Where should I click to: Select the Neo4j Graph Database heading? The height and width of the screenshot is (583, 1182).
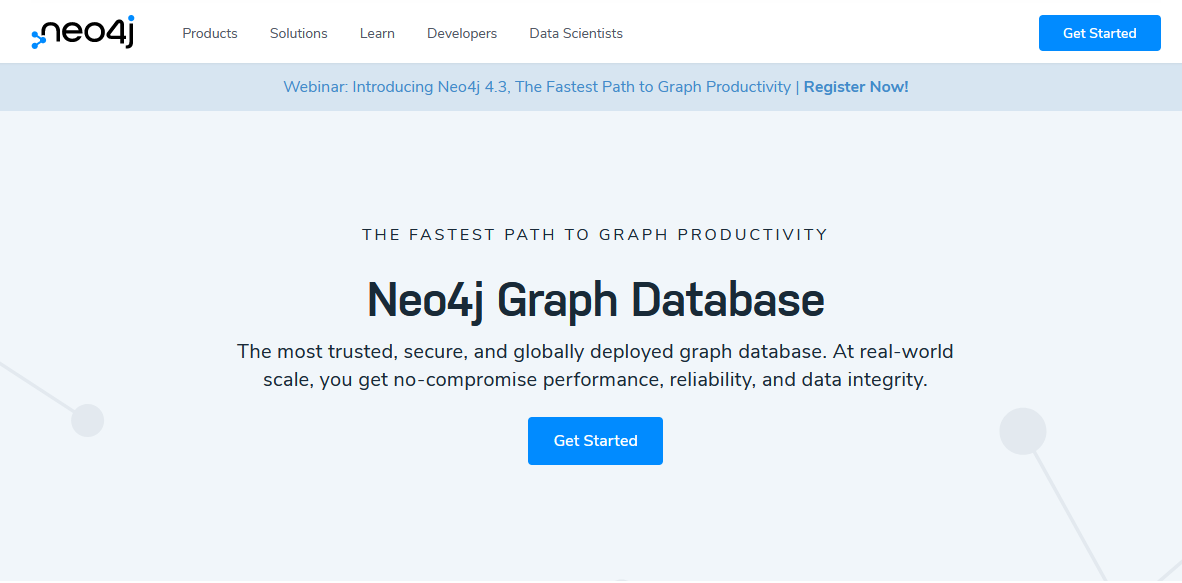(x=596, y=299)
